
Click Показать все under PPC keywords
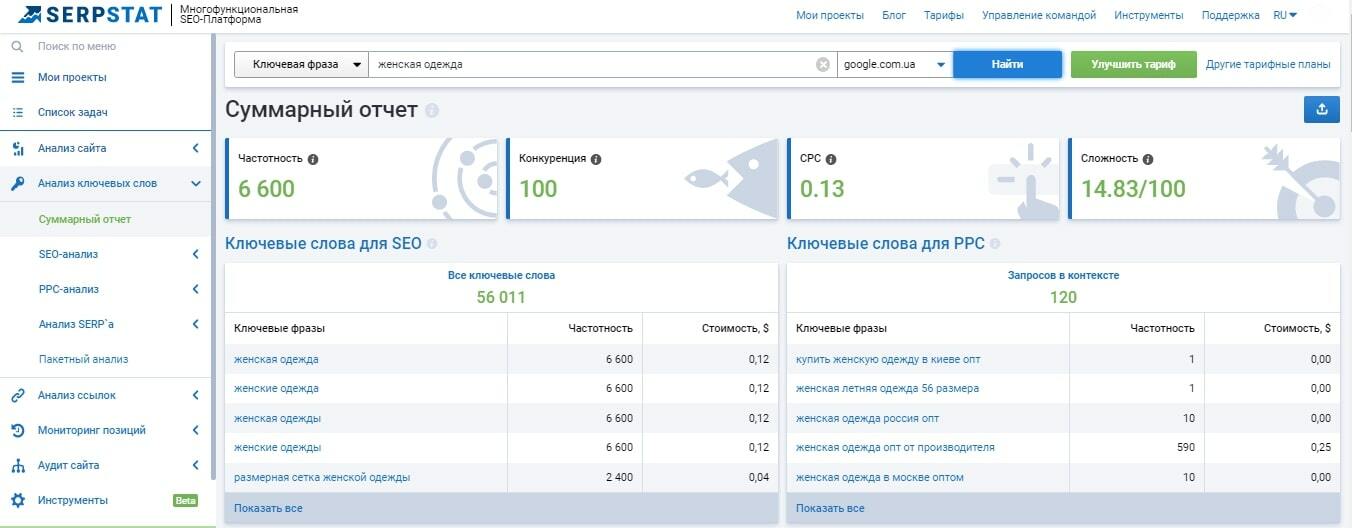tap(830, 508)
